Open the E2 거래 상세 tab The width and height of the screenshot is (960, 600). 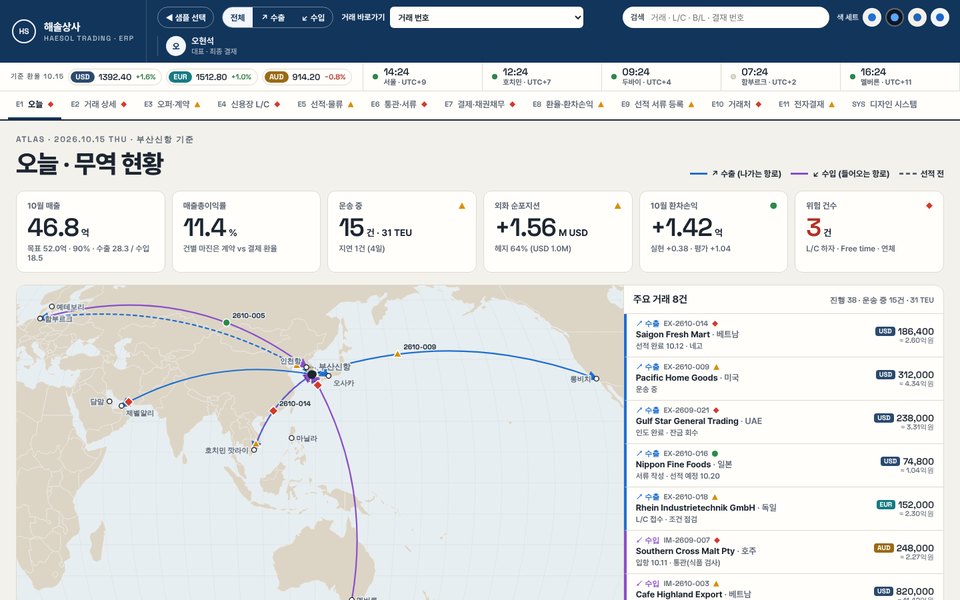(99, 105)
